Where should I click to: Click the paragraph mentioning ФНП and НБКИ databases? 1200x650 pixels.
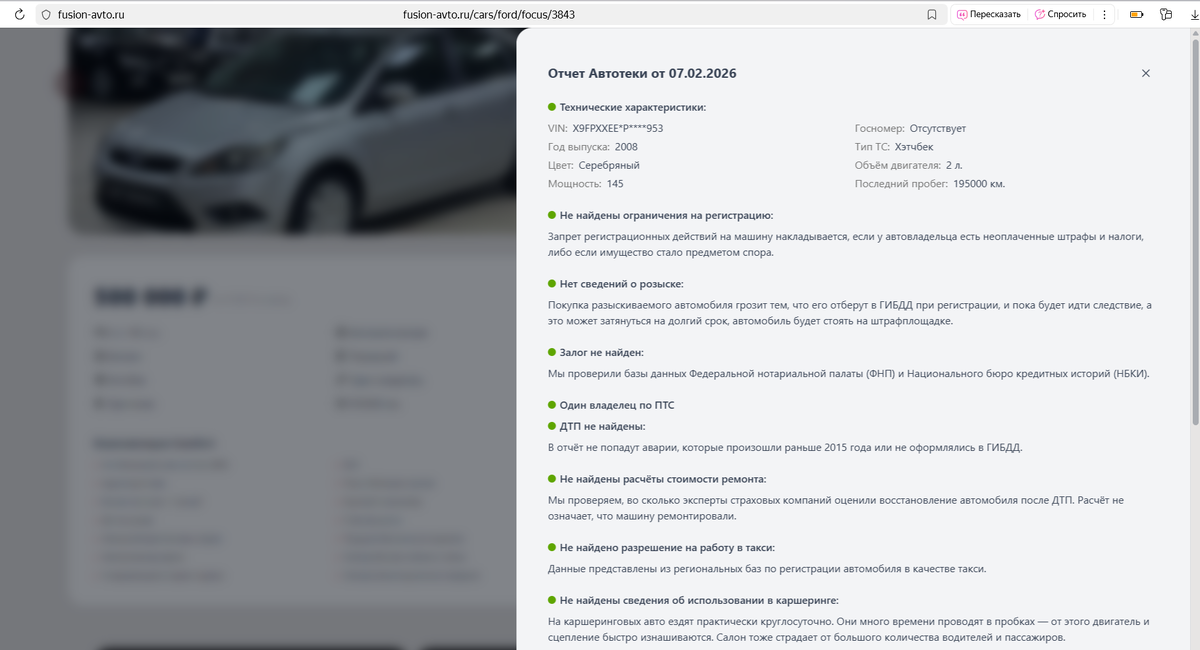(x=849, y=374)
